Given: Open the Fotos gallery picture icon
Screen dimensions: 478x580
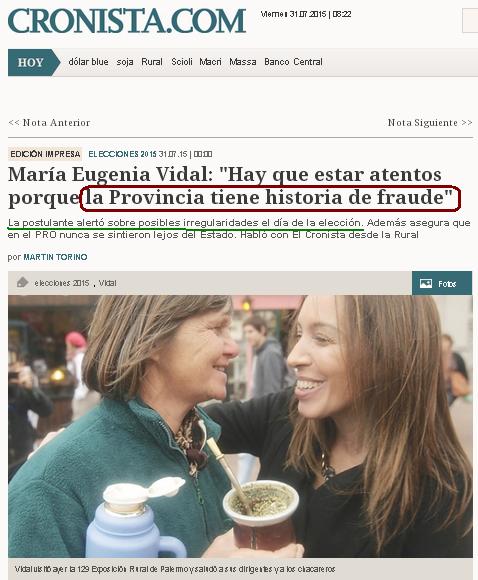Looking at the screenshot, I should [x=426, y=283].
